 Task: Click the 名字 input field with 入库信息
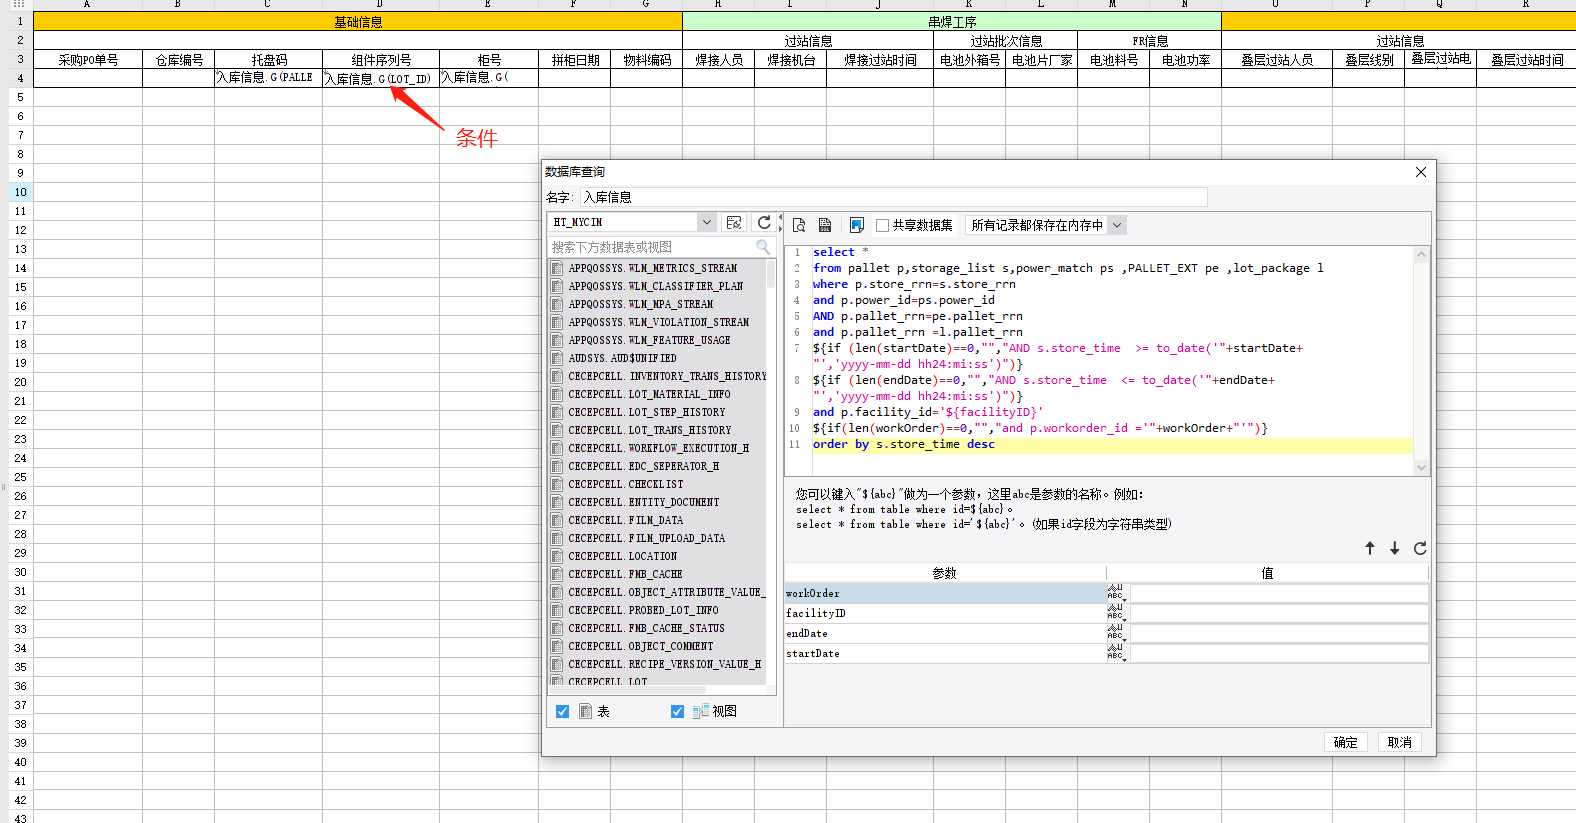point(894,197)
